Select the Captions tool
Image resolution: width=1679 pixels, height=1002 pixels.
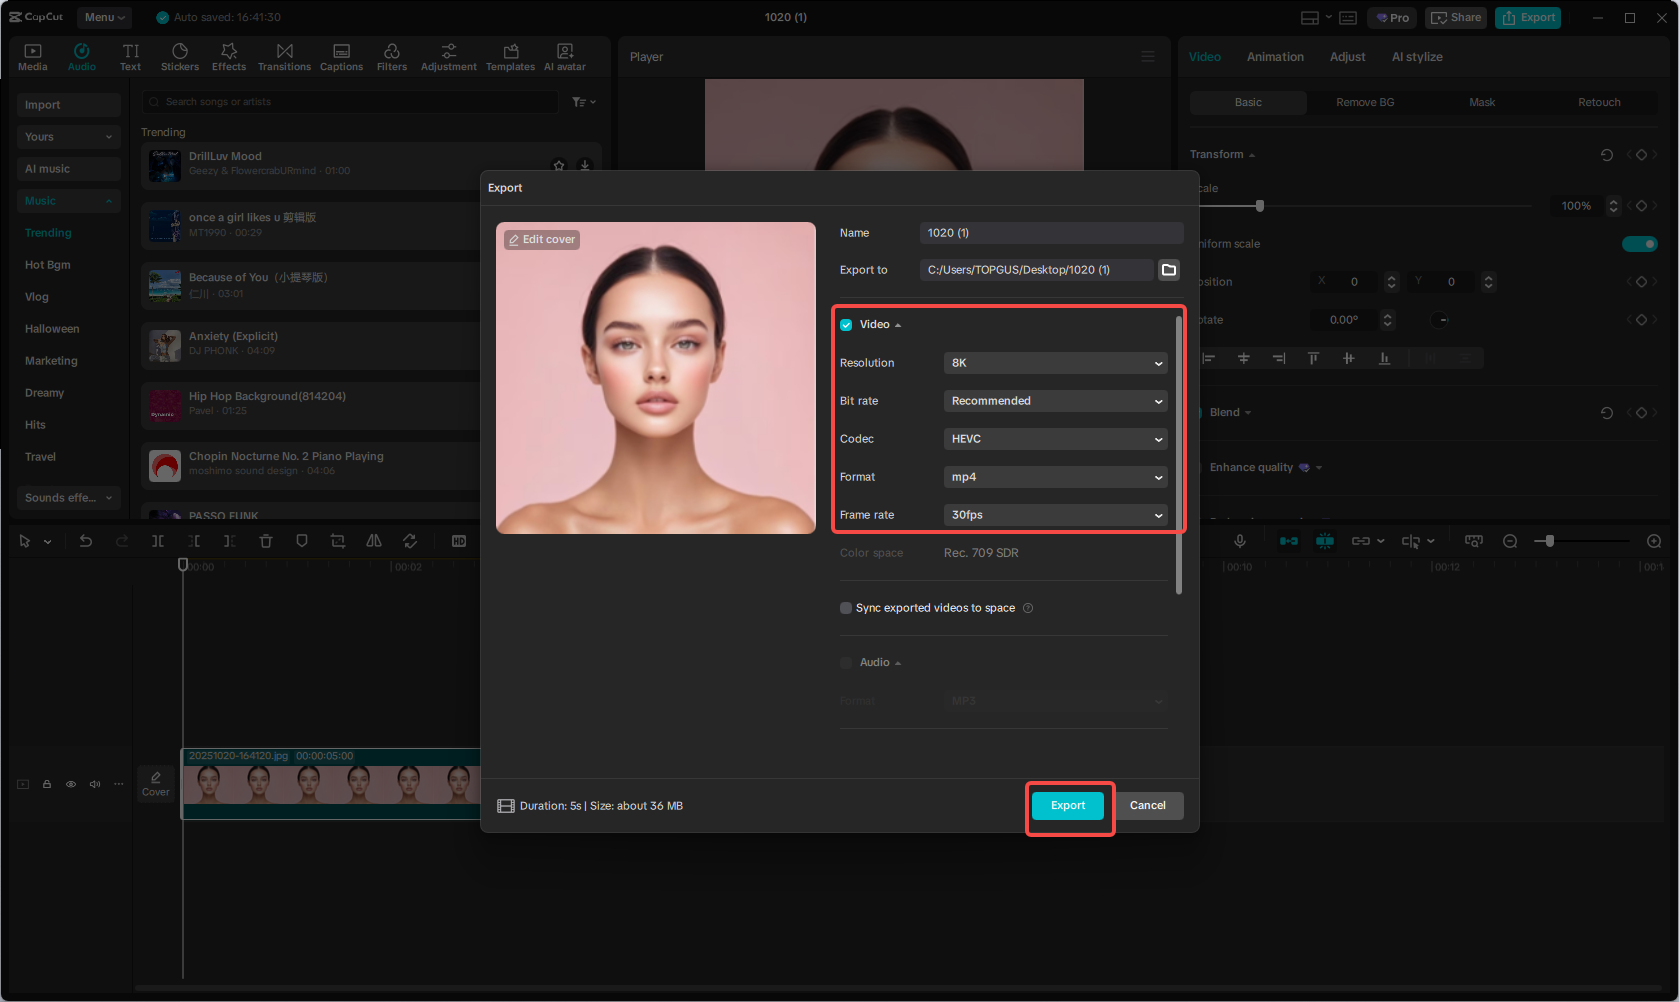341,57
